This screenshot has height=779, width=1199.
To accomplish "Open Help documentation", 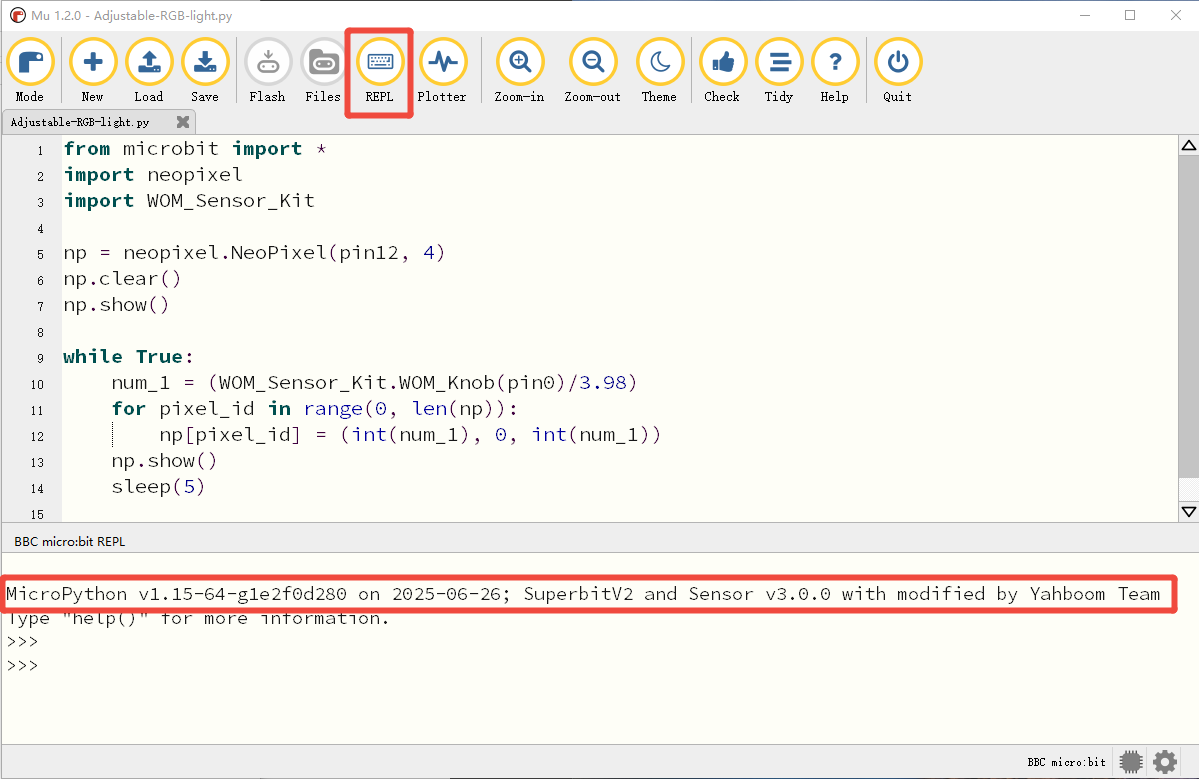I will coord(834,70).
